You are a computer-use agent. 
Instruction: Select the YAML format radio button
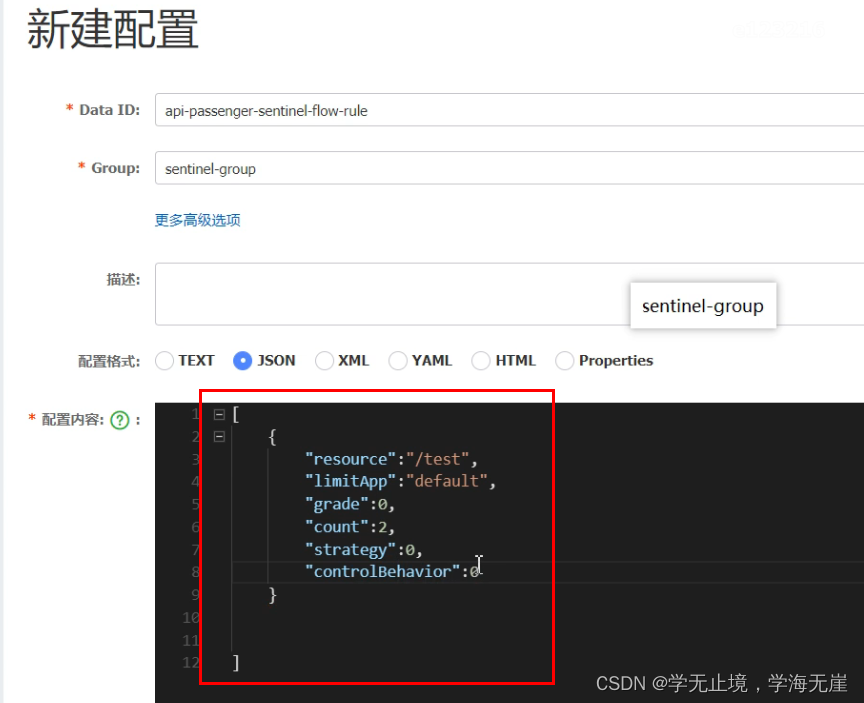pyautogui.click(x=397, y=360)
